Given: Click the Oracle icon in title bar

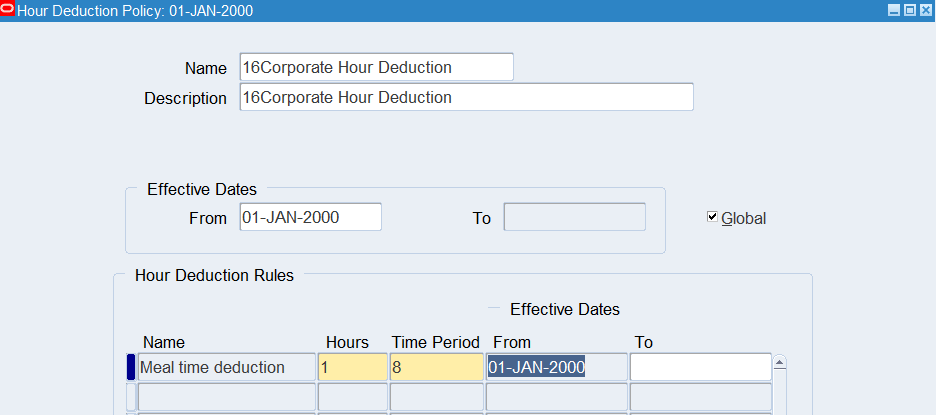Looking at the screenshot, I should click(9, 10).
